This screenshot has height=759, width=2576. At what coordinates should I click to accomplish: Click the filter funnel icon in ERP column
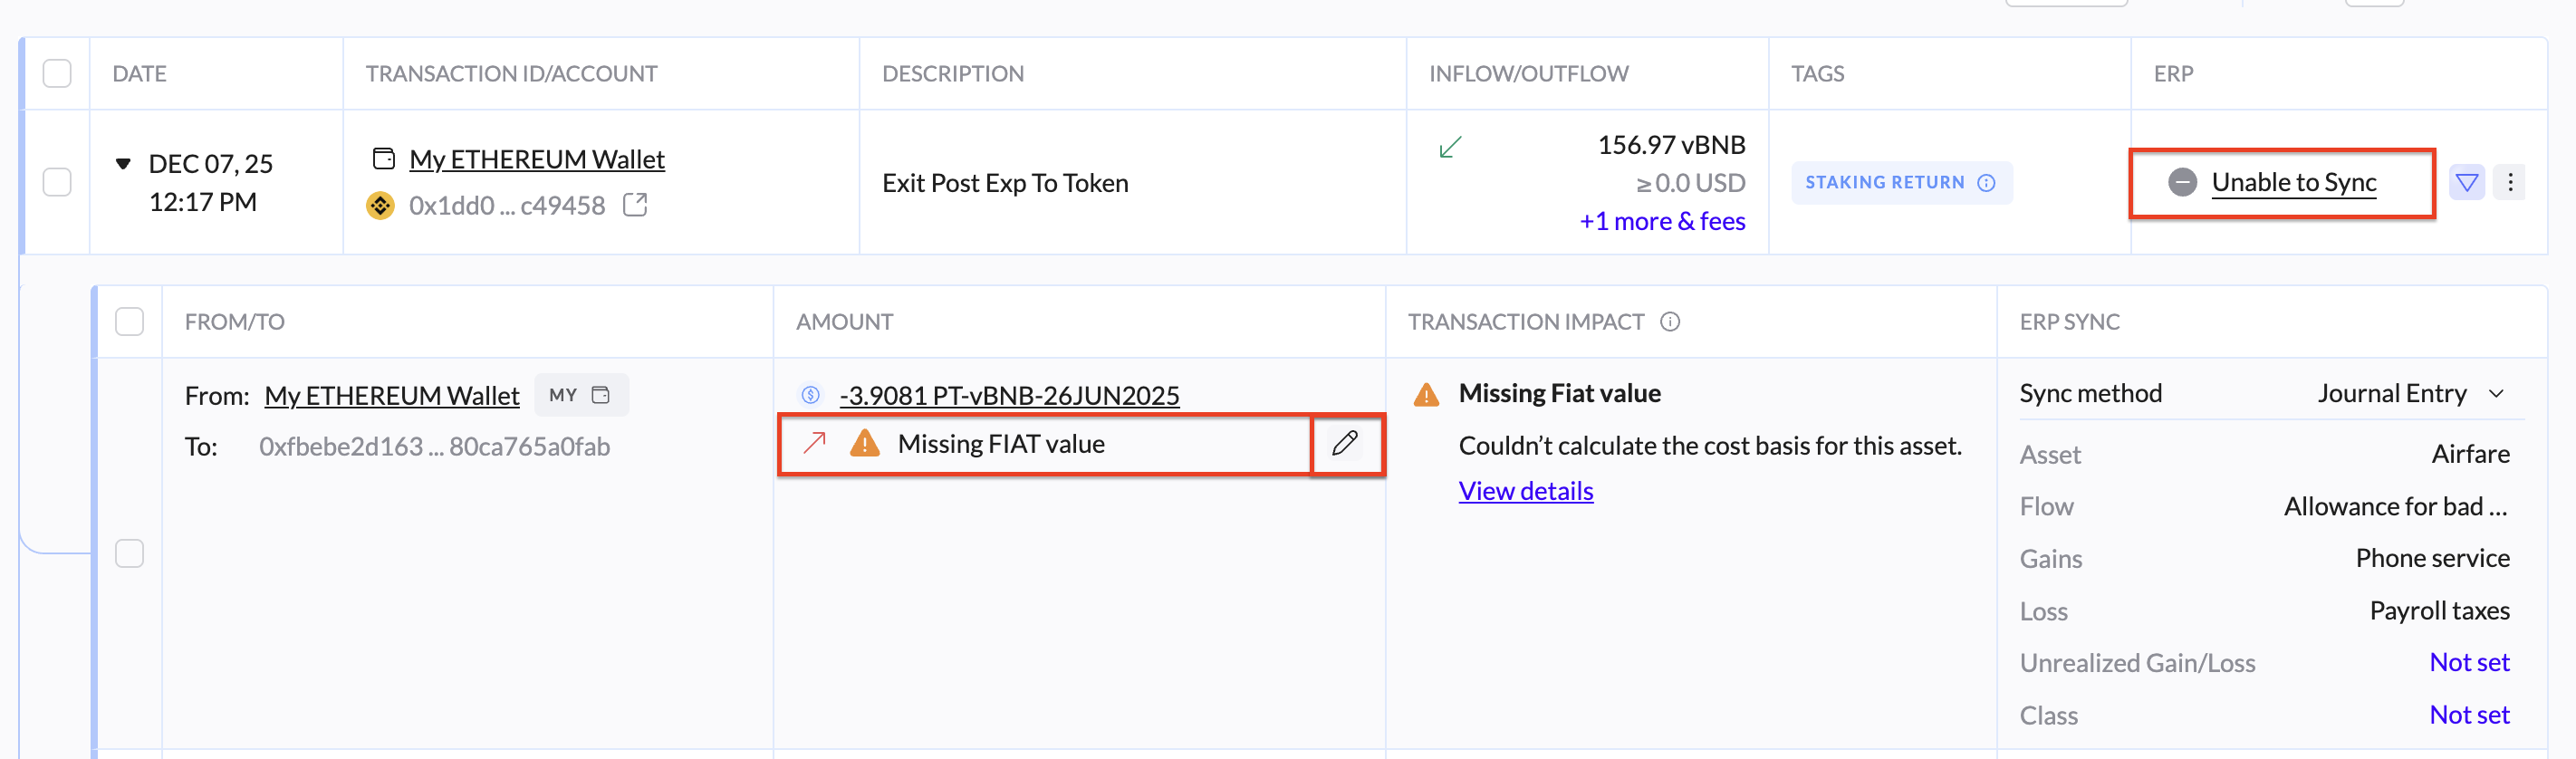(x=2467, y=182)
